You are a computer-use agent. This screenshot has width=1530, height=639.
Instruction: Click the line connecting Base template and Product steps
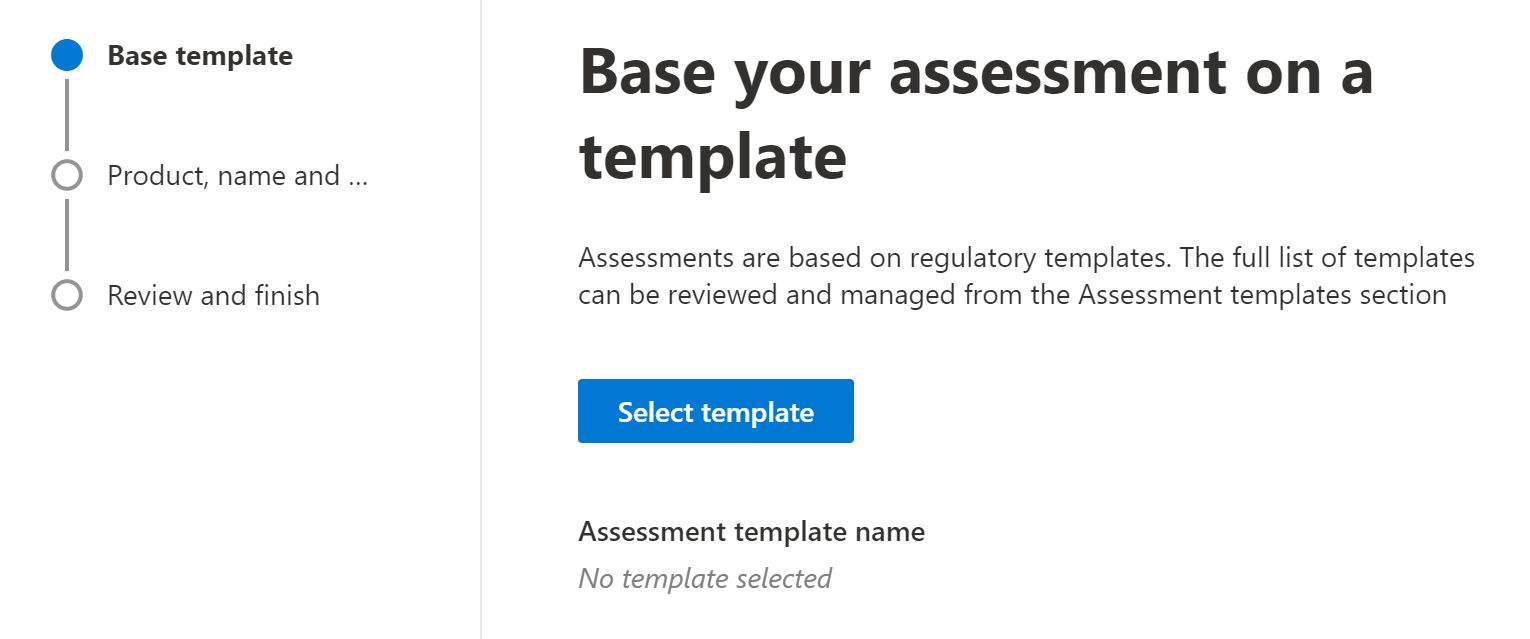point(67,115)
